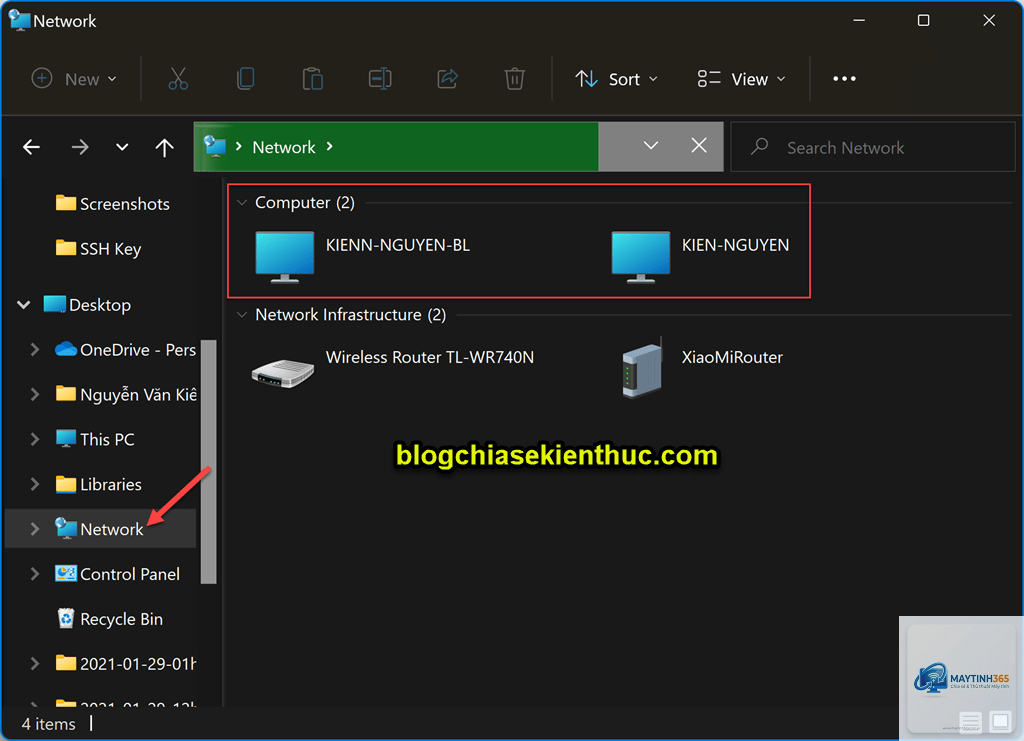Select Nguyễn Văn Kiê user folder

[125, 394]
